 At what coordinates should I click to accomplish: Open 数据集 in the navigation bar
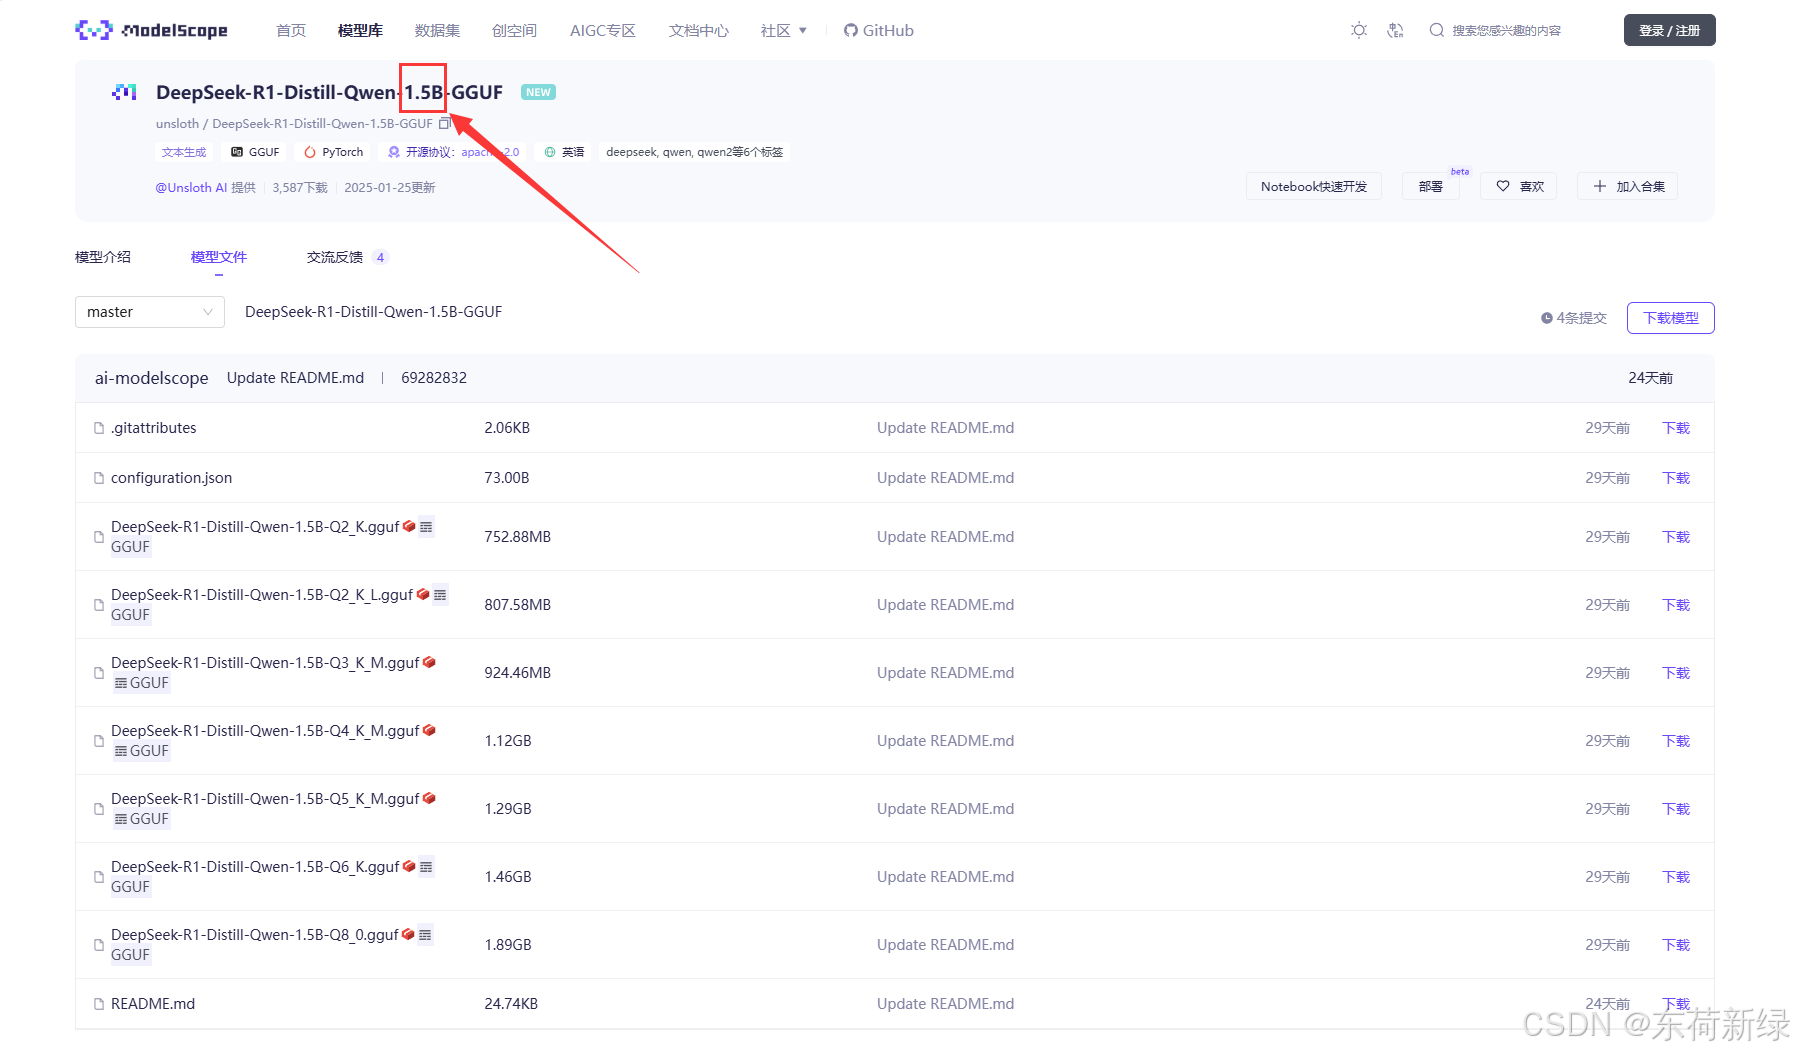tap(438, 30)
